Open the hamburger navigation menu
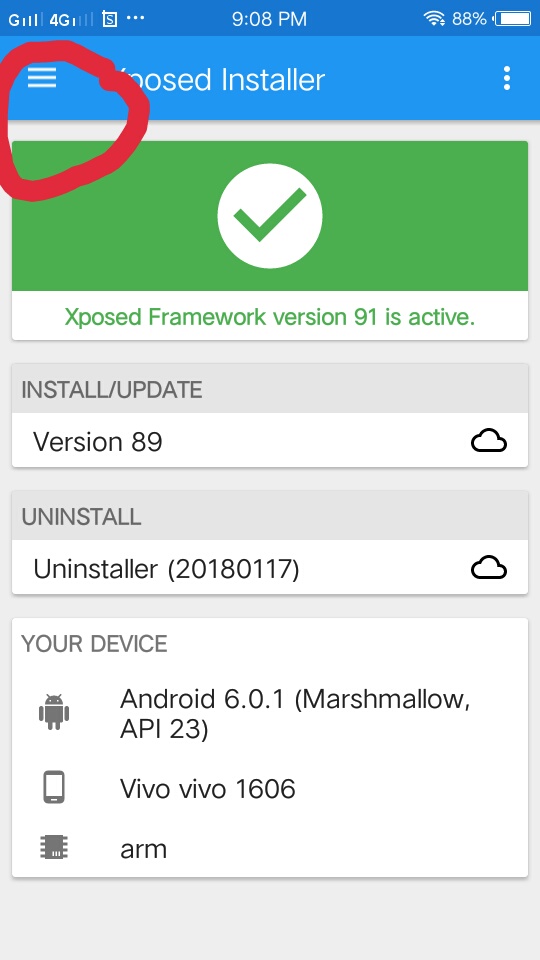Image resolution: width=540 pixels, height=960 pixels. point(42,78)
